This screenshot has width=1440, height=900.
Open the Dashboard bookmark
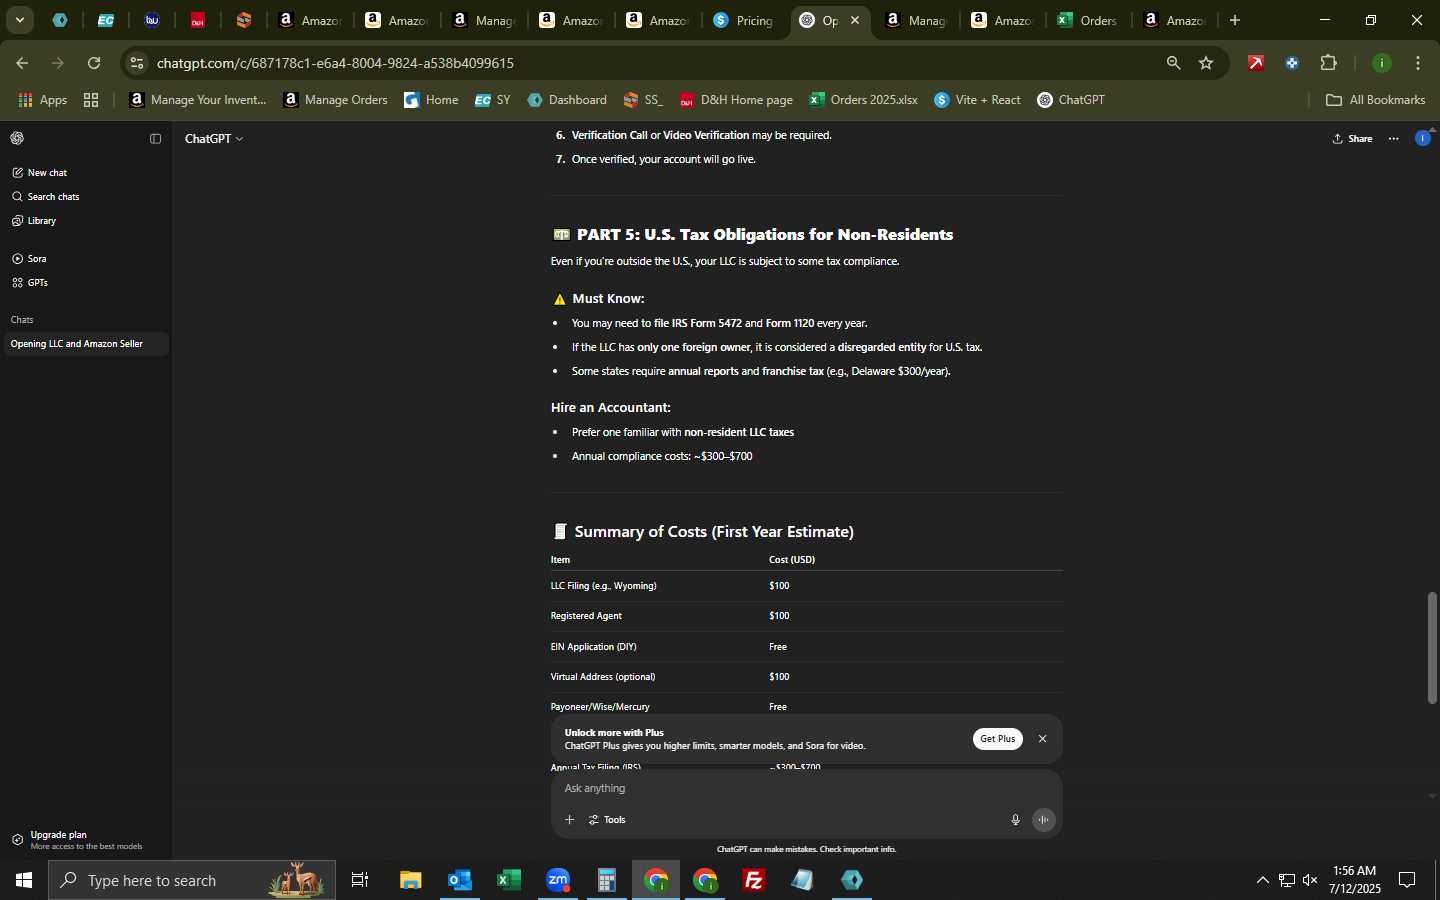[x=567, y=100]
